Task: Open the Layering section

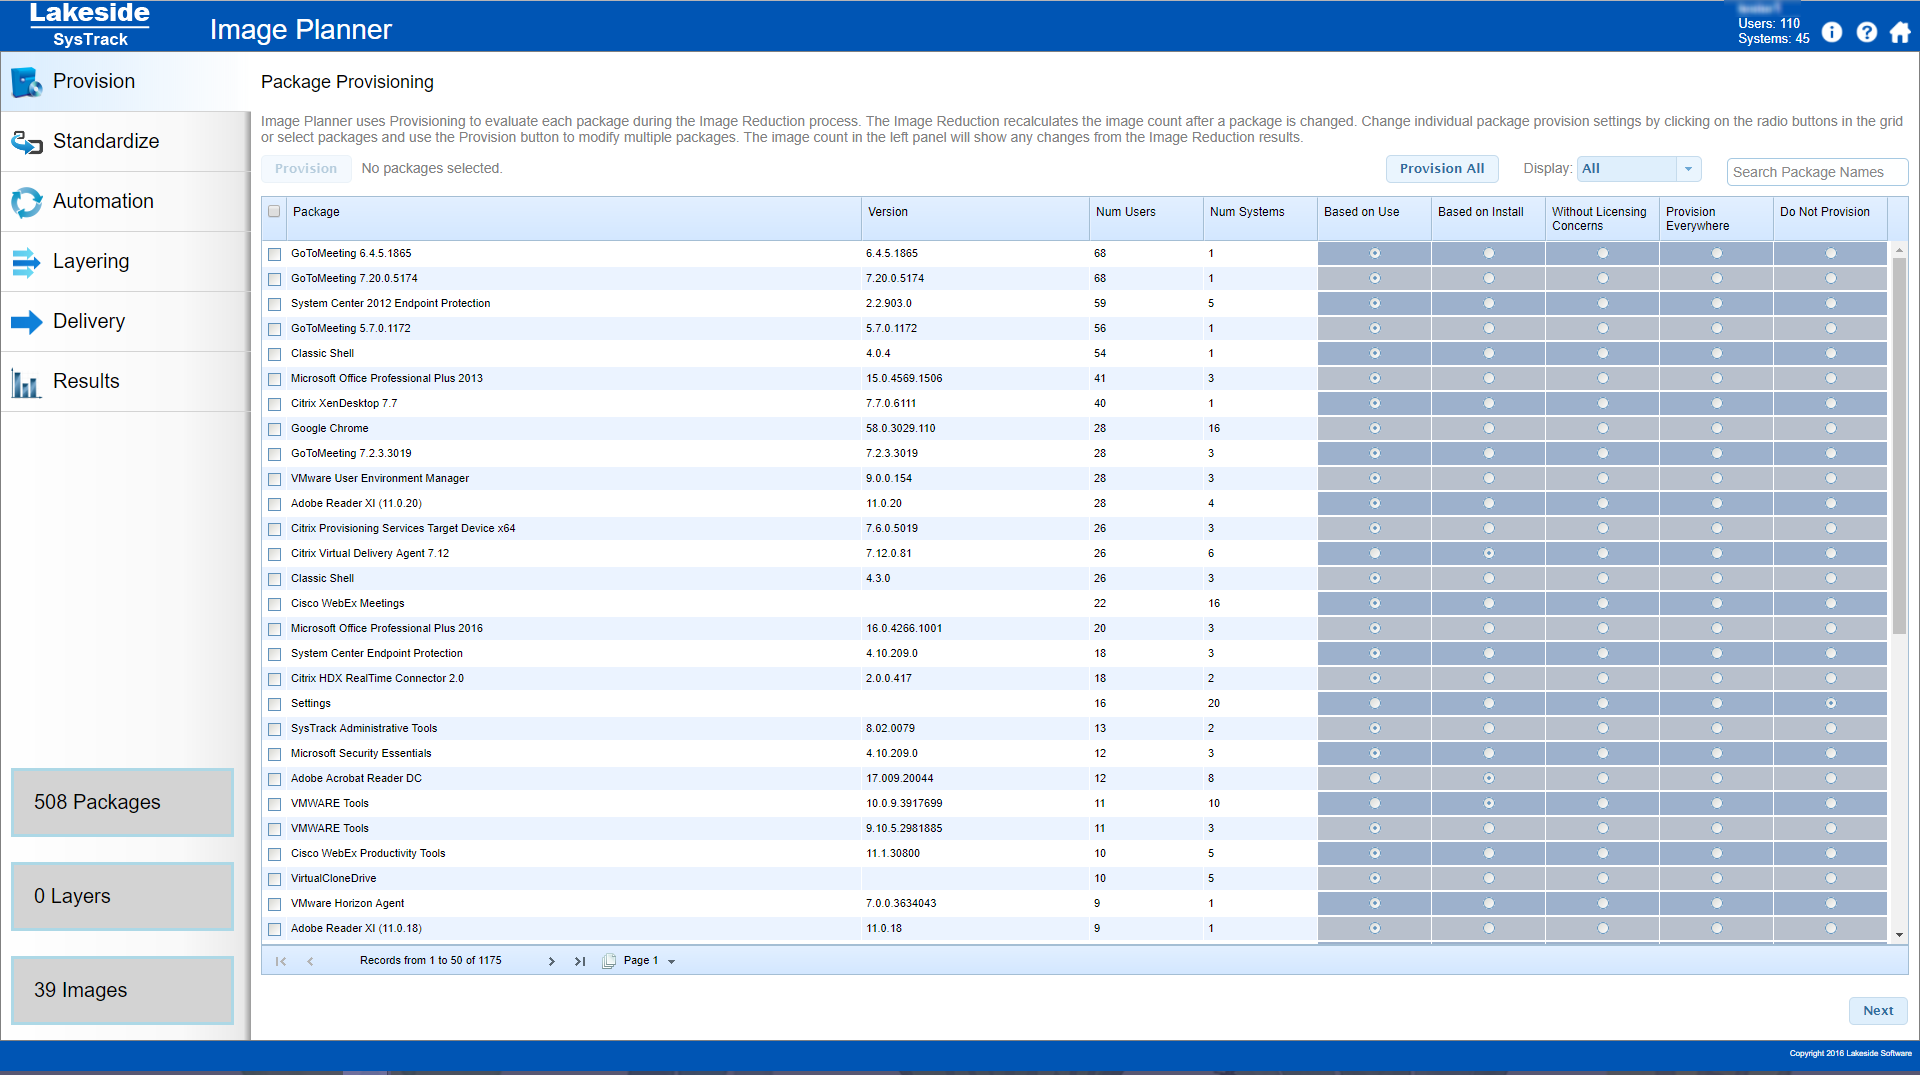Action: pyautogui.click(x=125, y=262)
